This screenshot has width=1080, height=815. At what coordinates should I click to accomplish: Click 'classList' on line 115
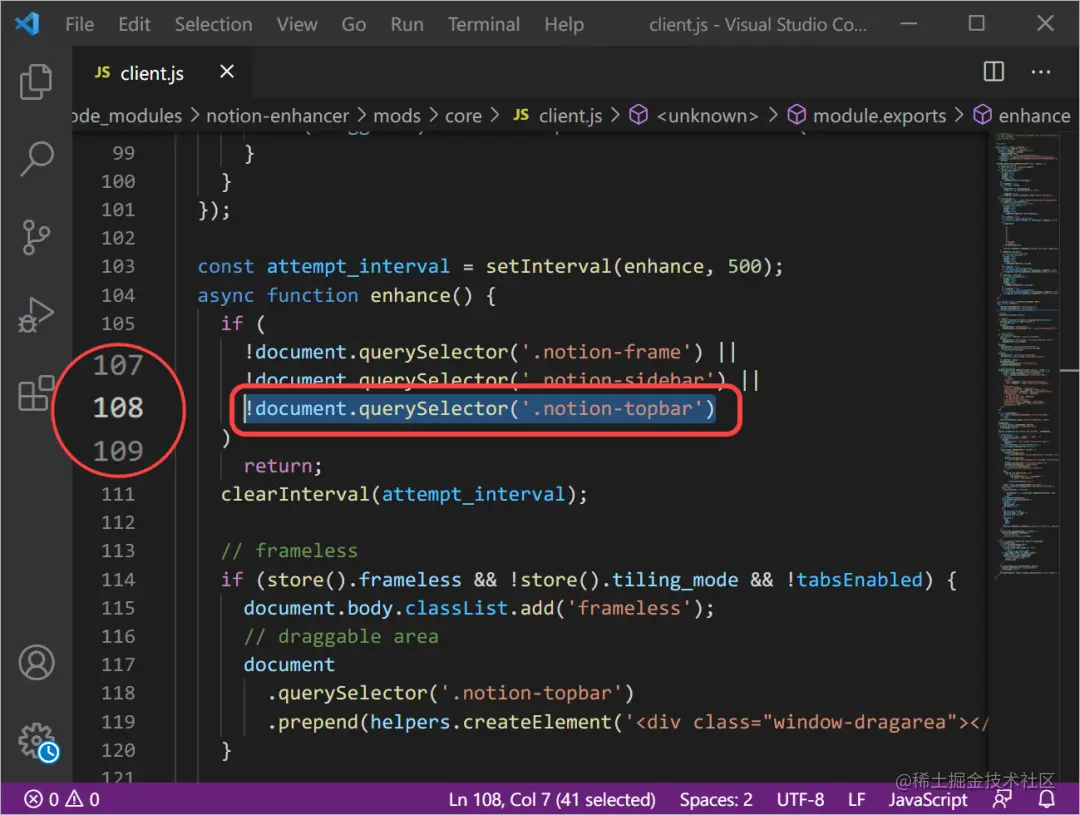point(456,608)
